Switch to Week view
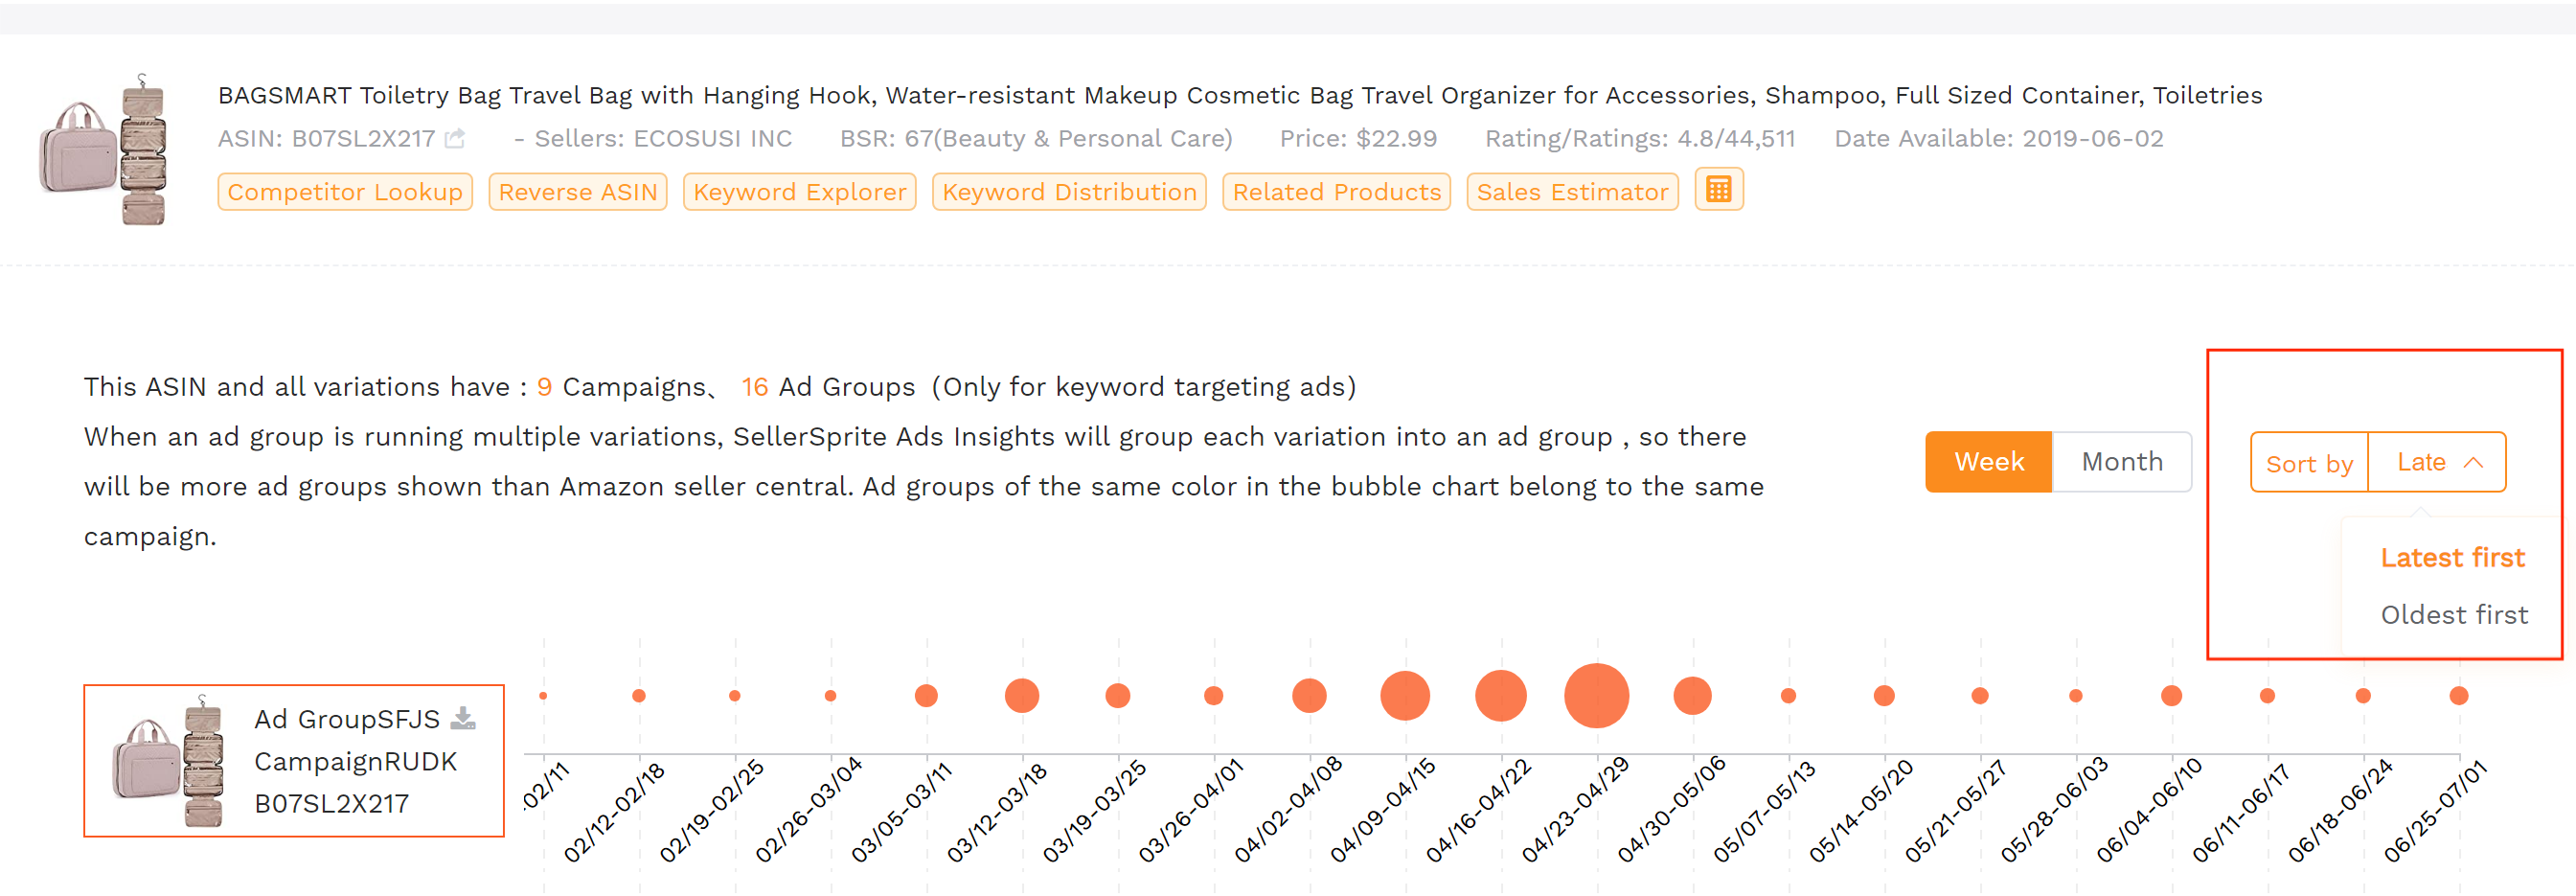The width and height of the screenshot is (2576, 896). click(x=1988, y=462)
